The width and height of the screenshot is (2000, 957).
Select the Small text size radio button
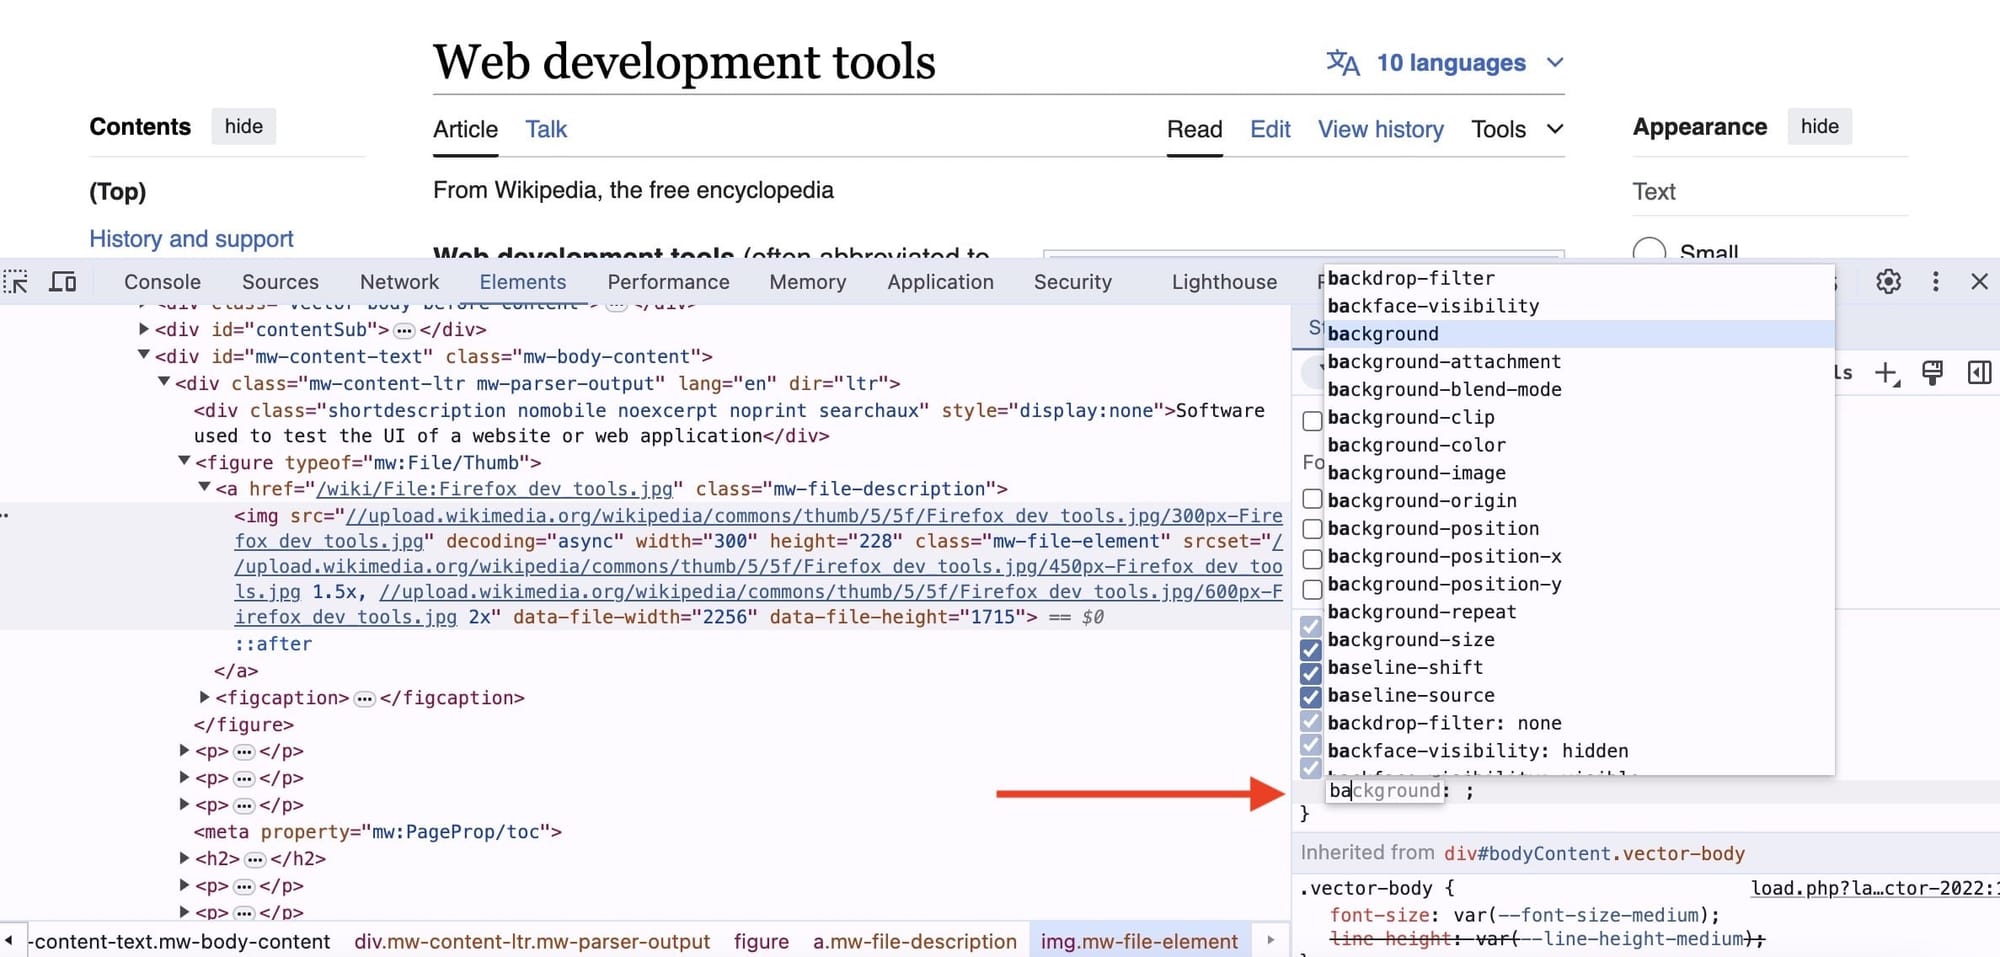coord(1650,251)
